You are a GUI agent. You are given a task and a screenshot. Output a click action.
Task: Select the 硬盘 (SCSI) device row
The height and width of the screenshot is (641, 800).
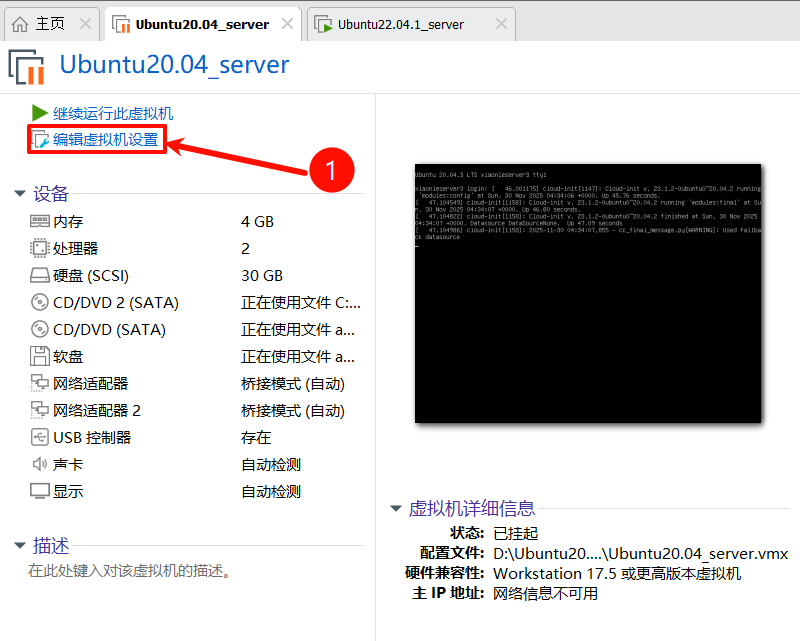(x=196, y=276)
